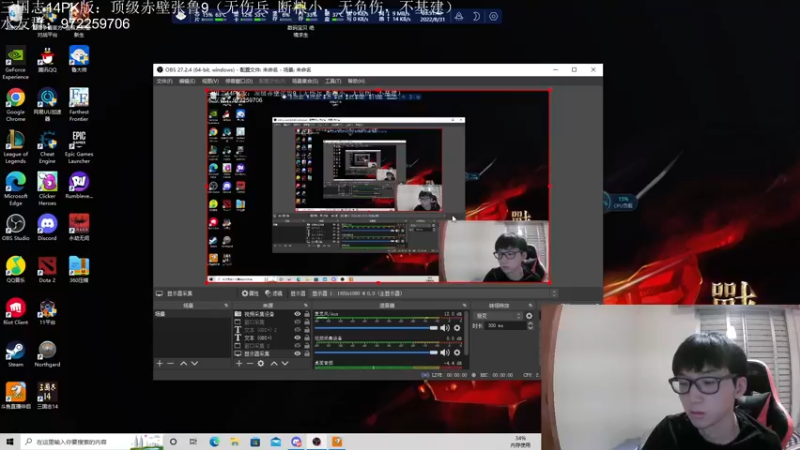Open Tencent QQ penguin desktop icon
800x450 pixels.
tap(47, 60)
